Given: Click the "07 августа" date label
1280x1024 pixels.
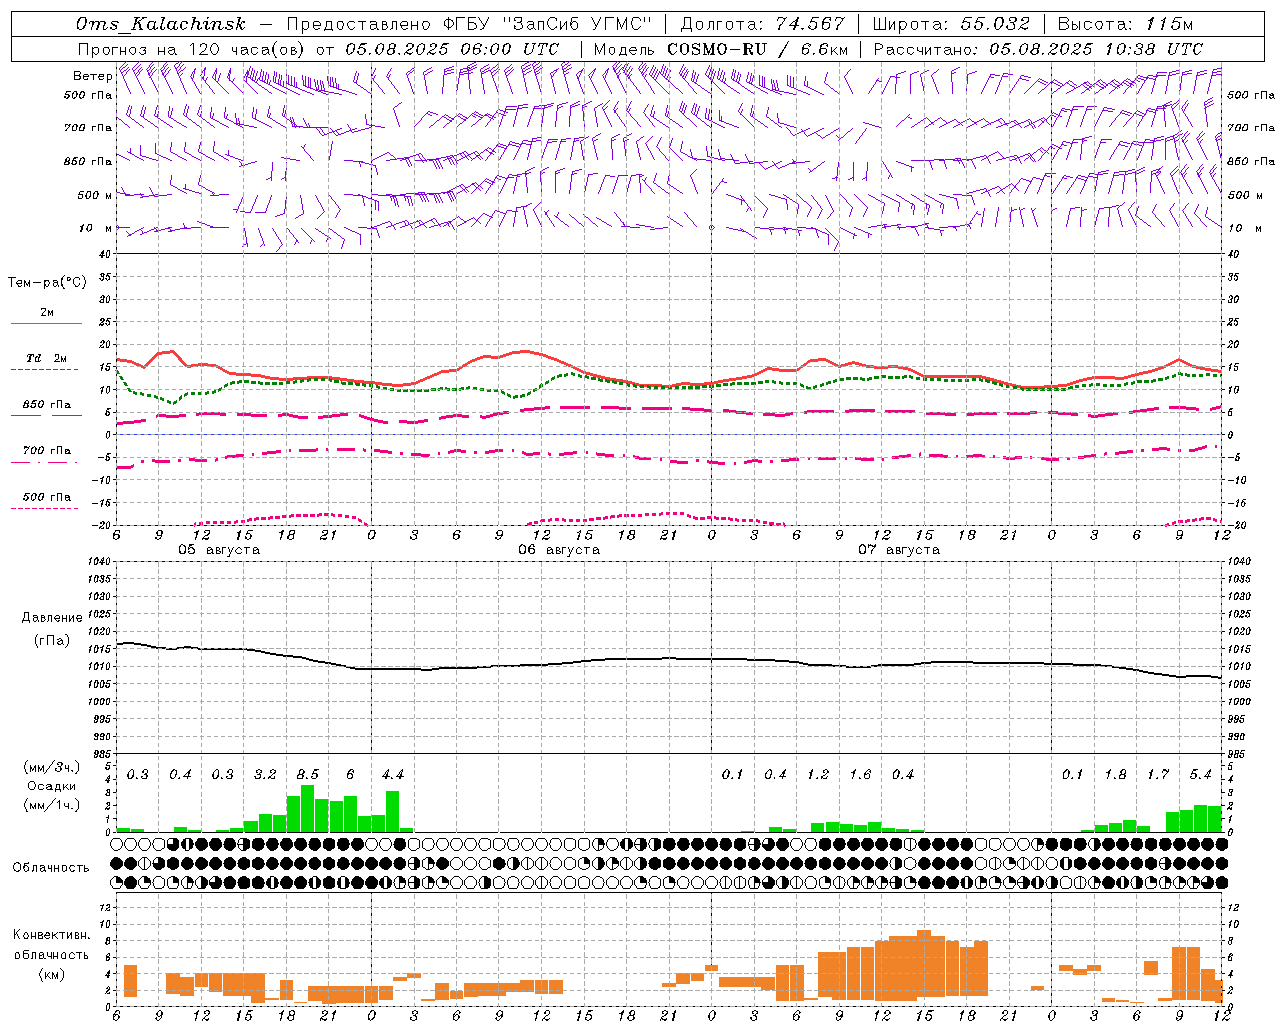Looking at the screenshot, I should [899, 550].
